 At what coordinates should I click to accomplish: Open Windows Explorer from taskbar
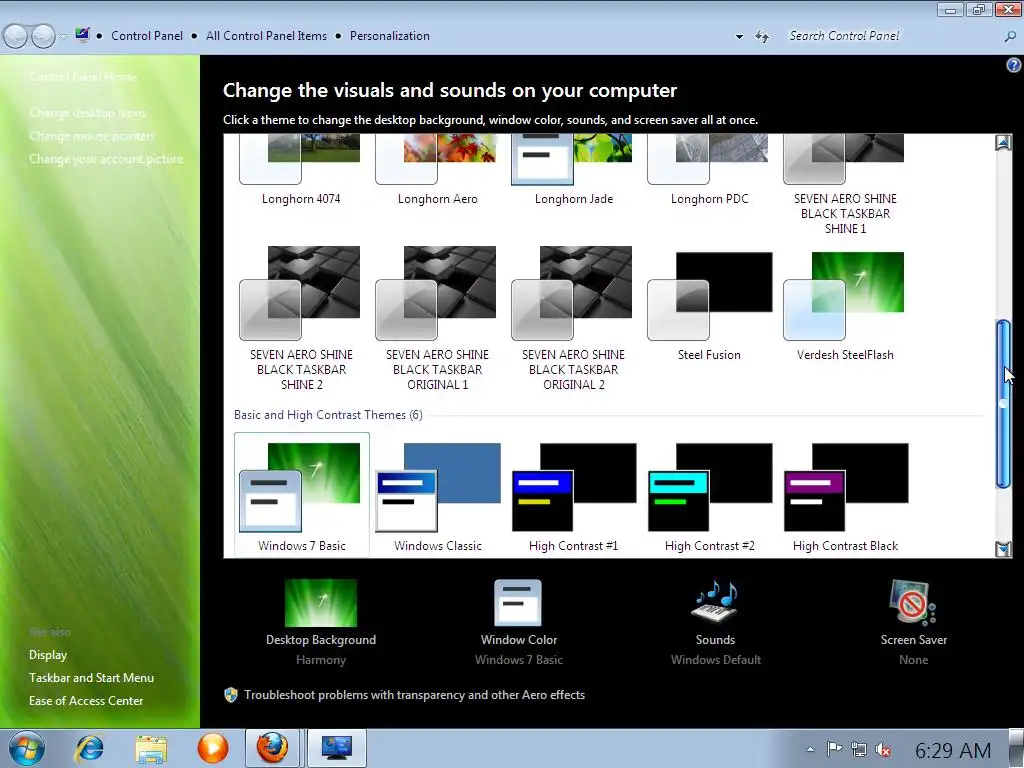[151, 748]
